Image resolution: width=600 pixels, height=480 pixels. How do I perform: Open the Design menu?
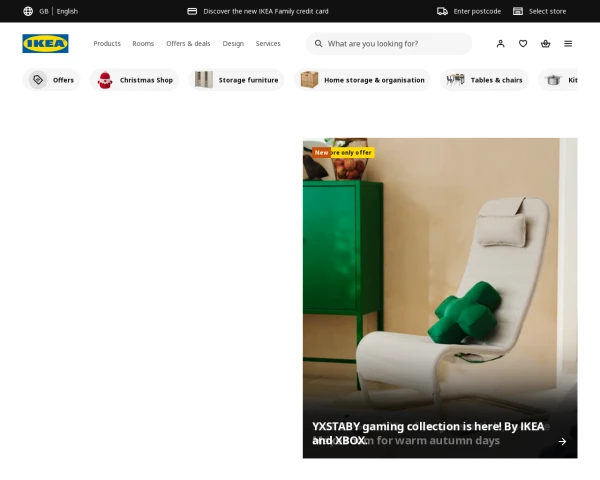(x=233, y=44)
